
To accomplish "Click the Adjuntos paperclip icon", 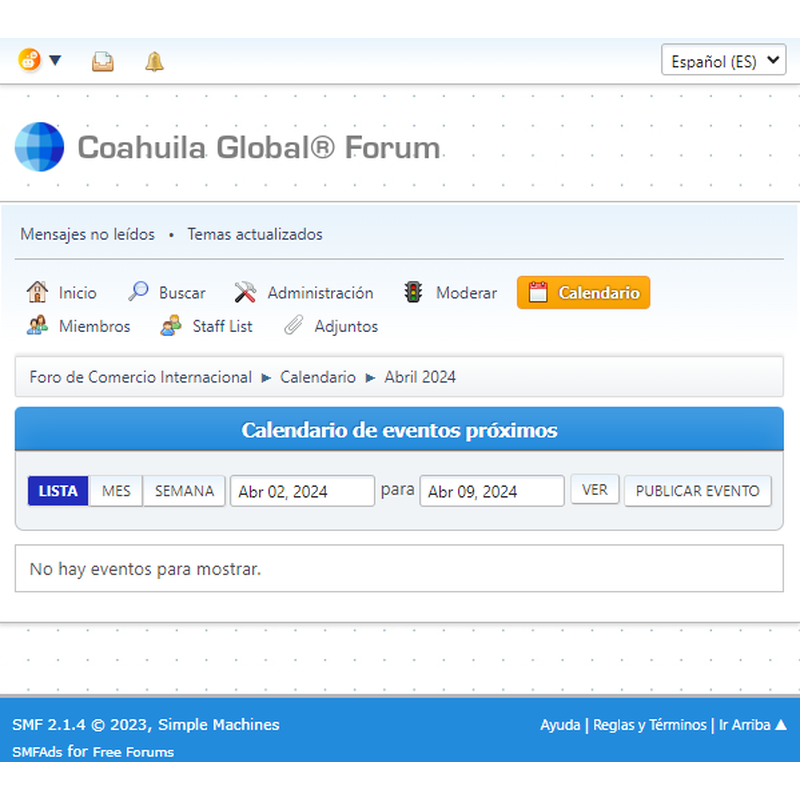I will pos(293,326).
